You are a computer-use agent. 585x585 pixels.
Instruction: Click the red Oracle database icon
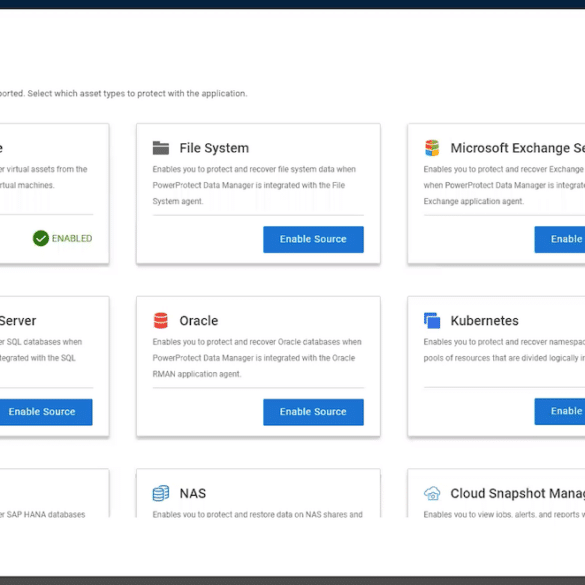tap(161, 320)
